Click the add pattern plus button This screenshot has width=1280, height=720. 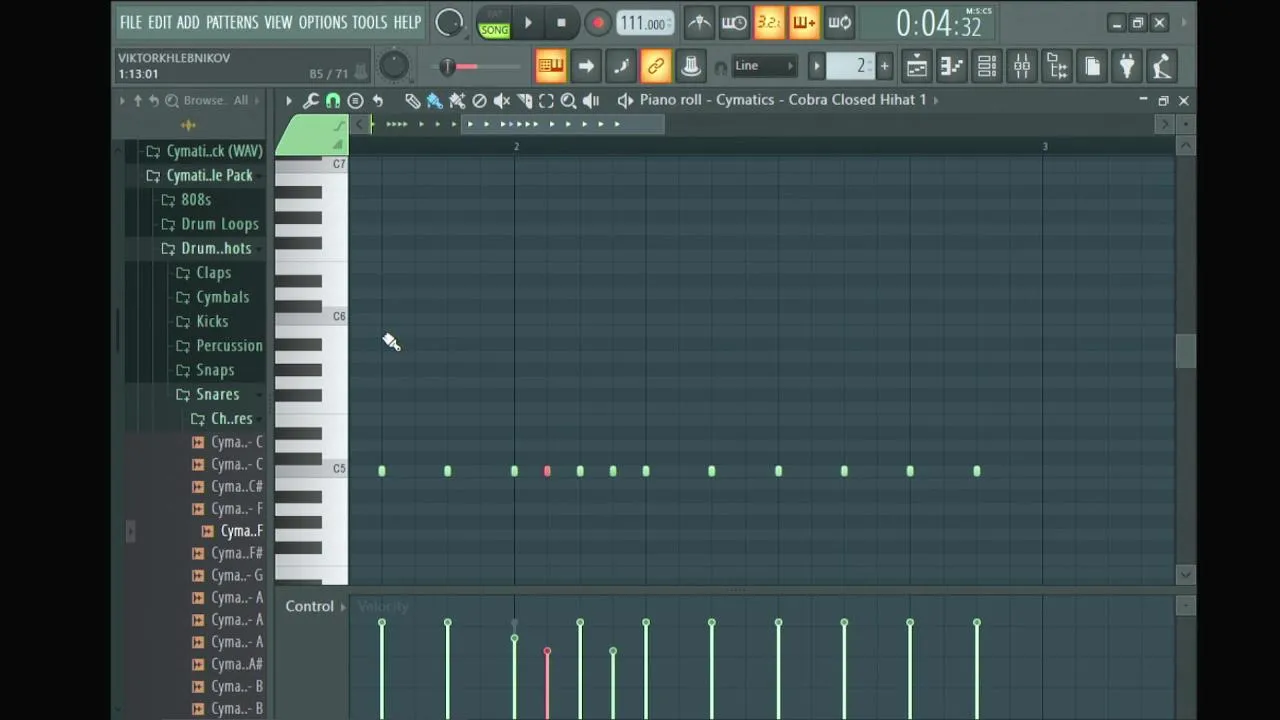[884, 66]
